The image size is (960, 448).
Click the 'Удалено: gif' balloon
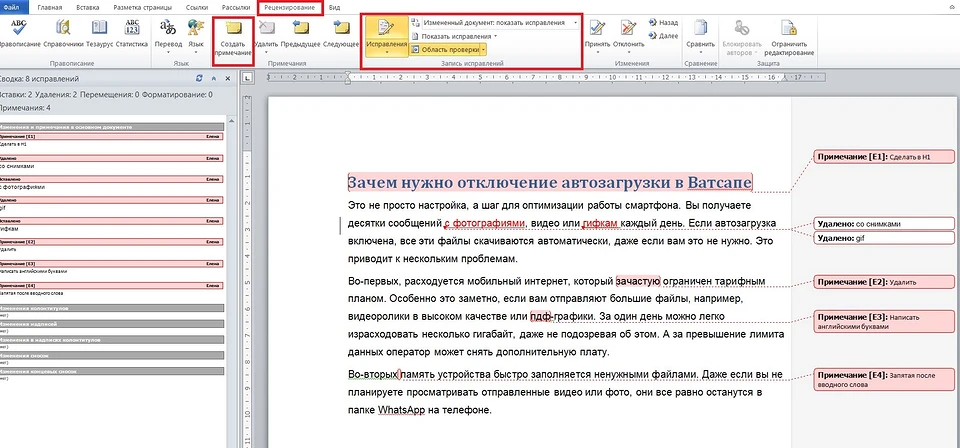click(x=883, y=237)
